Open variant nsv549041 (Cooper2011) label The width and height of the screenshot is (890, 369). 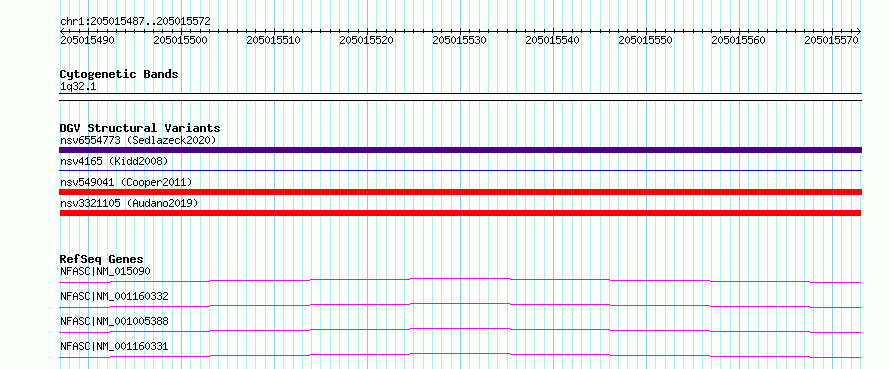tap(126, 182)
